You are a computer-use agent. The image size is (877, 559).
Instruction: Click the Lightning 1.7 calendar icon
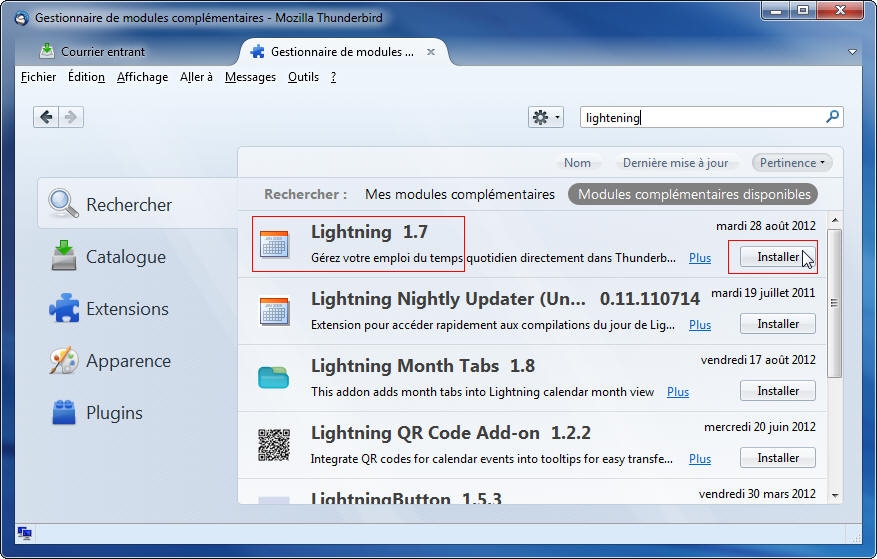pyautogui.click(x=274, y=245)
